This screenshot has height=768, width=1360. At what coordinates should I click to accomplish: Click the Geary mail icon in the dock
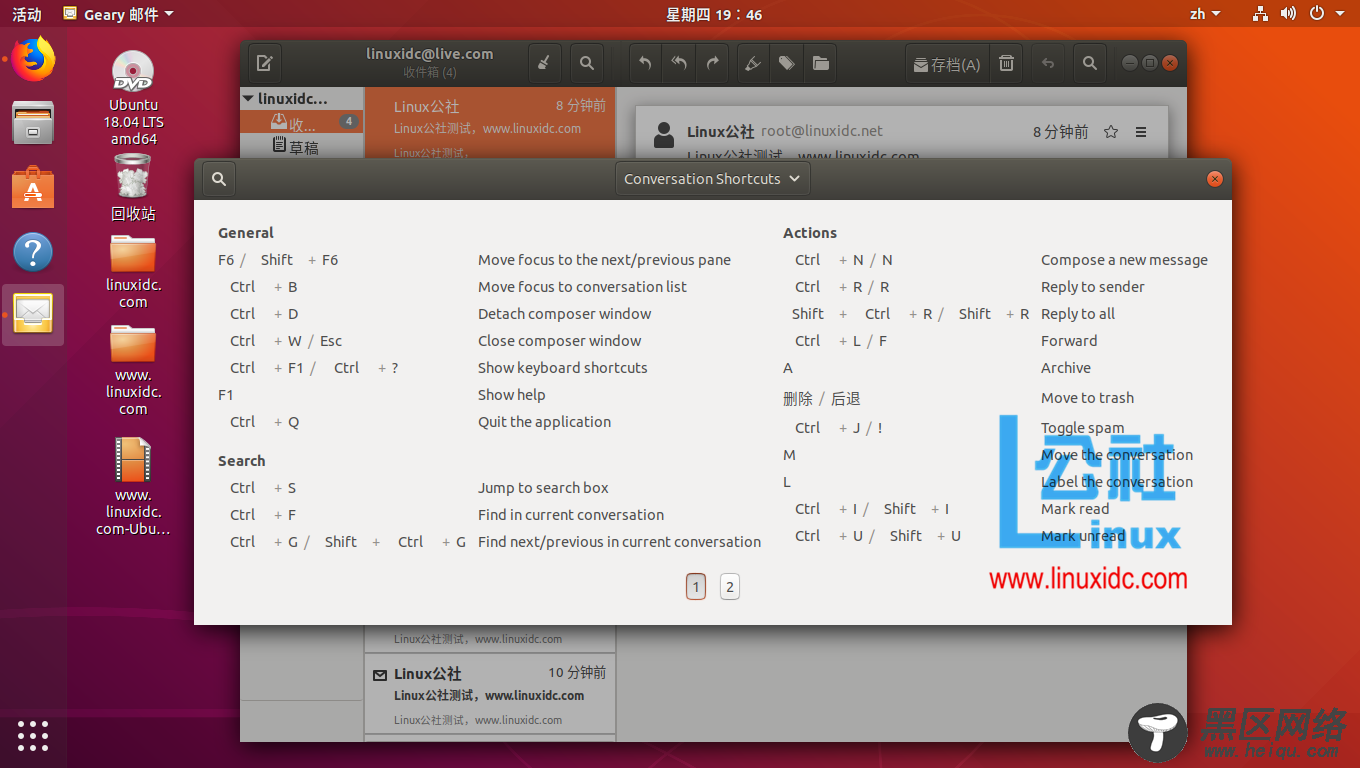(33, 315)
